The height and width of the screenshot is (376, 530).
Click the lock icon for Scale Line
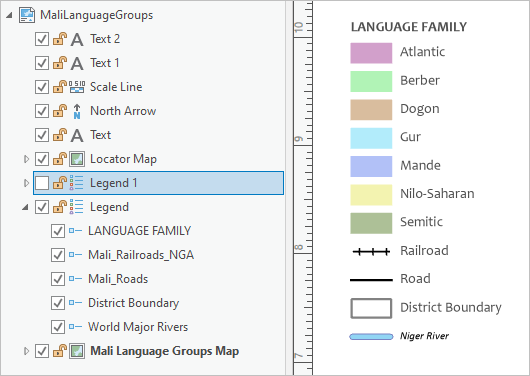click(60, 87)
